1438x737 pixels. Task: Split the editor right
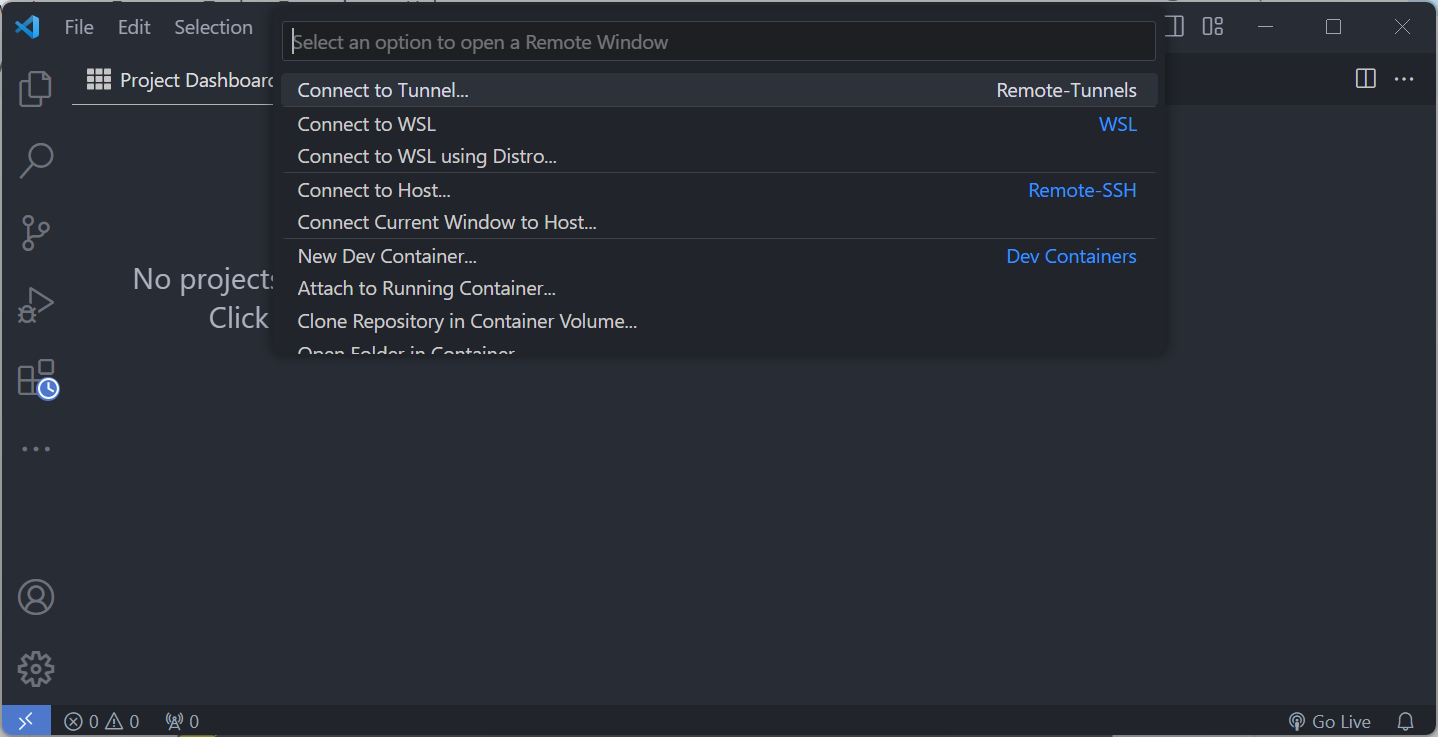[x=1365, y=78]
